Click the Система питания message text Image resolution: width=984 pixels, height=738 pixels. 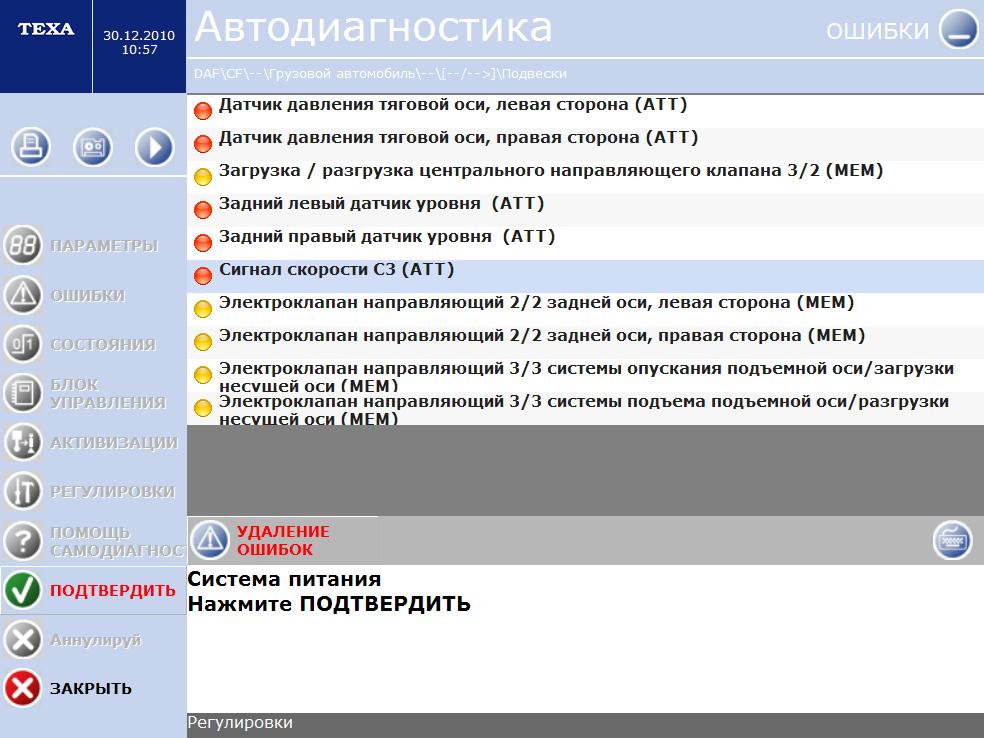pos(284,579)
